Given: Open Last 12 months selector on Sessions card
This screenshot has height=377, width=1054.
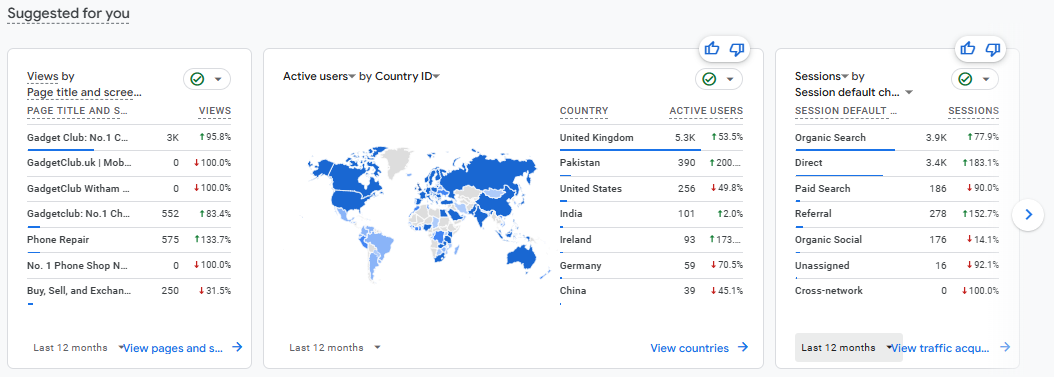Looking at the screenshot, I should click(x=848, y=347).
